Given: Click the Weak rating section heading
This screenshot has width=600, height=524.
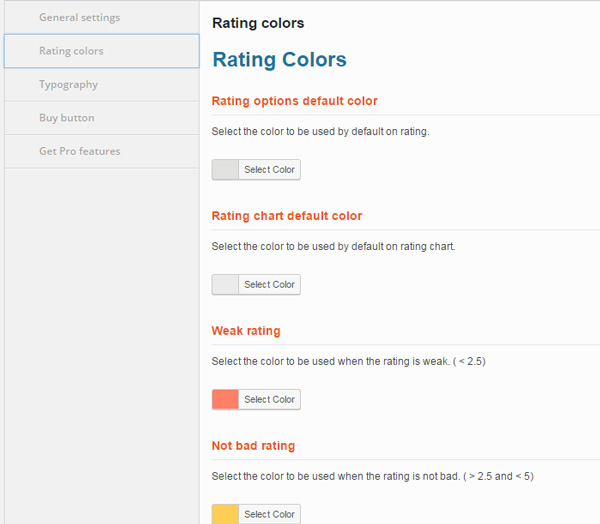Looking at the screenshot, I should click(246, 331).
